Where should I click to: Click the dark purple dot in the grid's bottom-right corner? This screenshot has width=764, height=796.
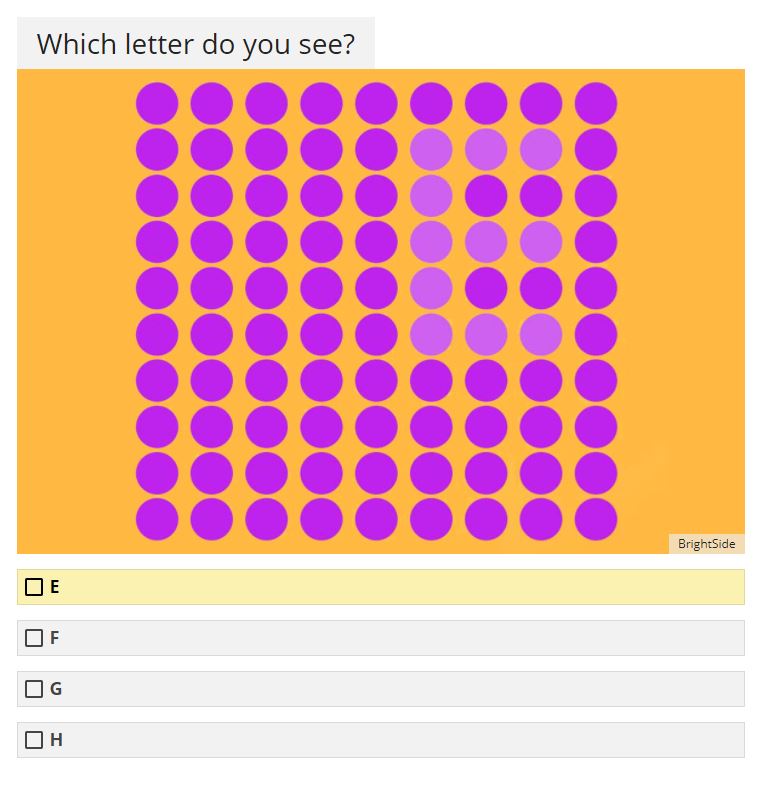595,519
